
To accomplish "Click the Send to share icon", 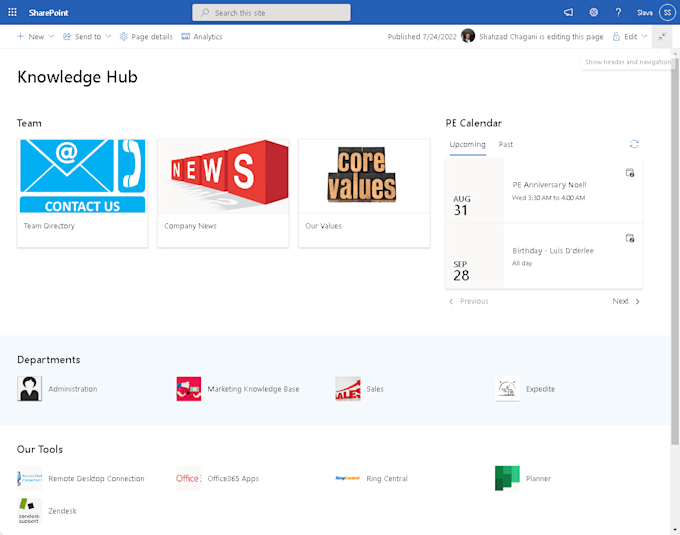I will pos(67,36).
